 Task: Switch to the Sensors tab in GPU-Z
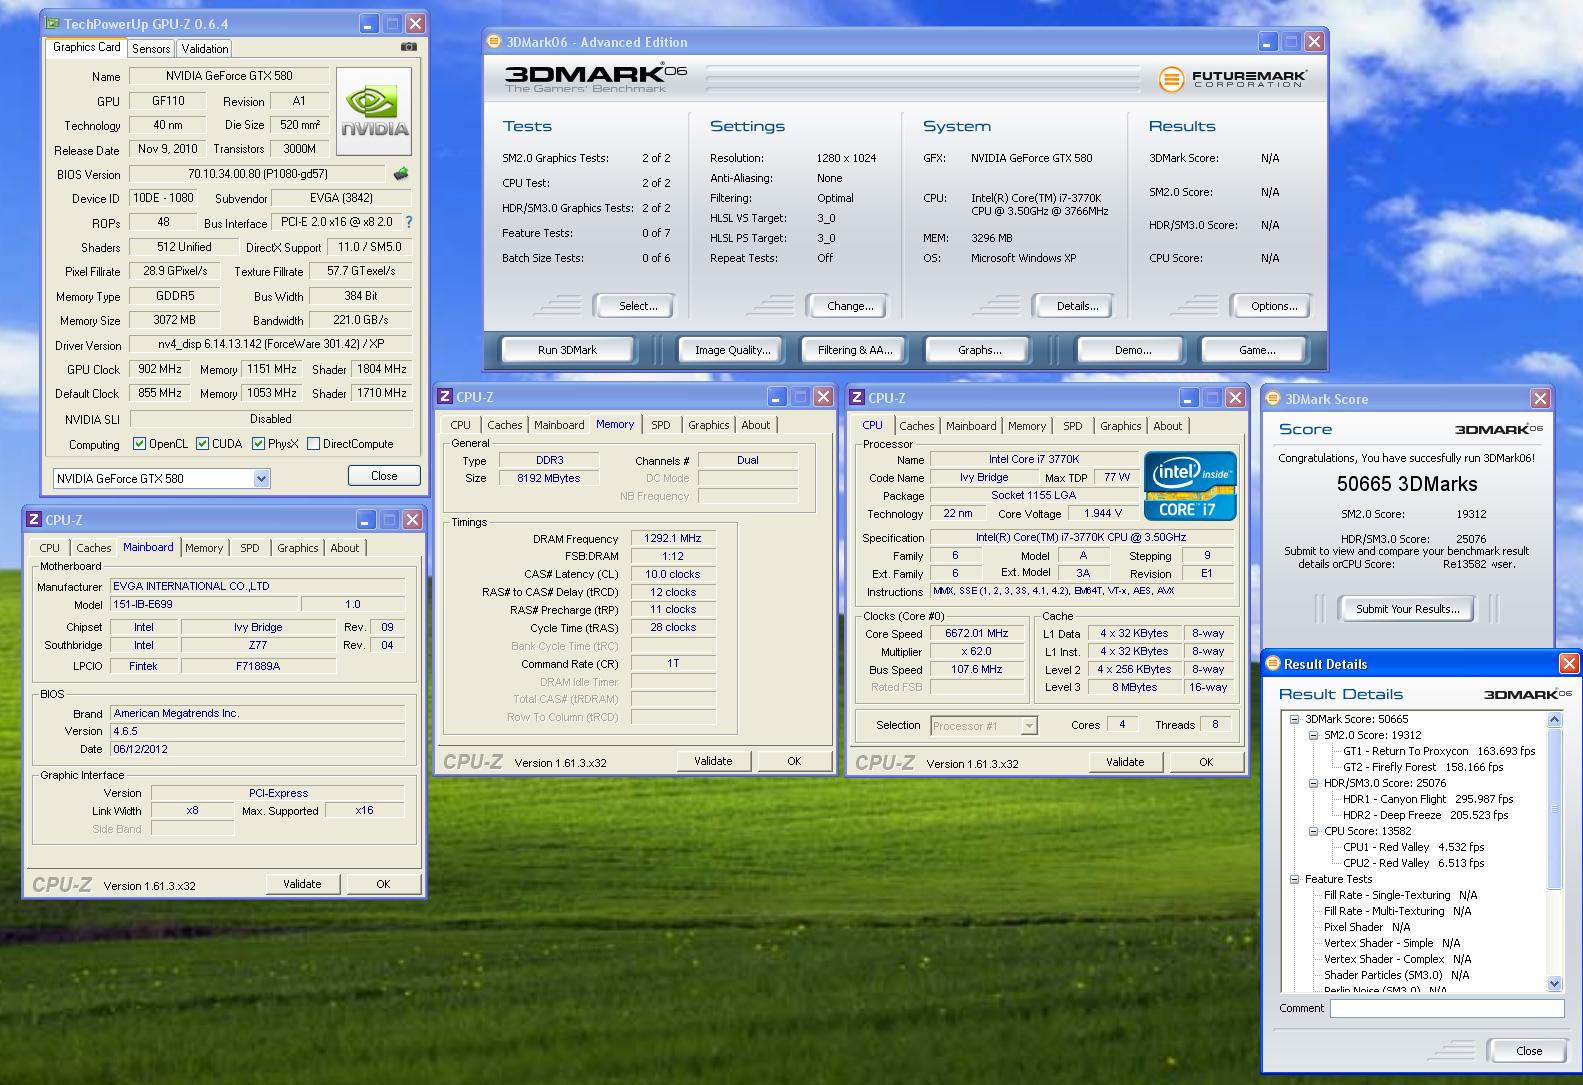click(x=151, y=48)
